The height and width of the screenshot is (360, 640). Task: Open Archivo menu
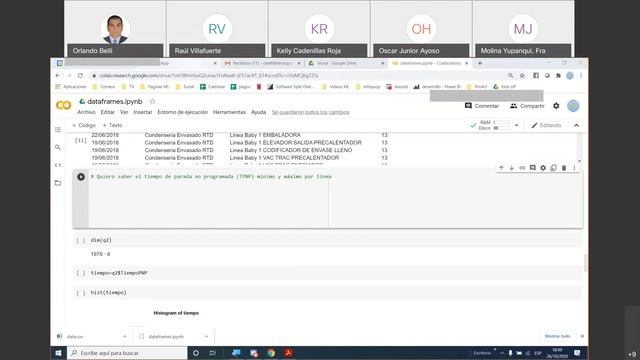tap(86, 112)
